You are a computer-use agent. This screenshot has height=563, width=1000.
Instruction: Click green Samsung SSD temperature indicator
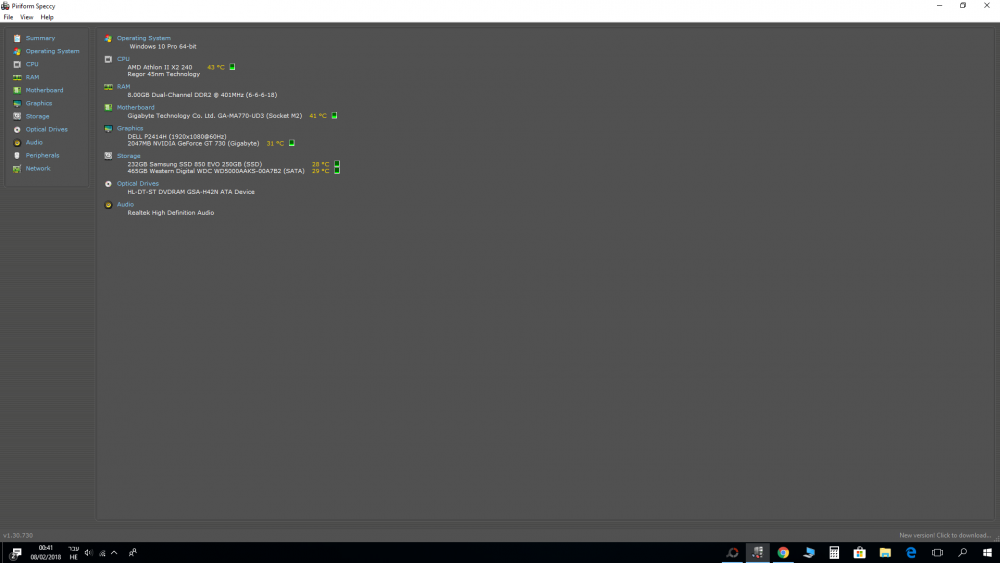coord(337,165)
